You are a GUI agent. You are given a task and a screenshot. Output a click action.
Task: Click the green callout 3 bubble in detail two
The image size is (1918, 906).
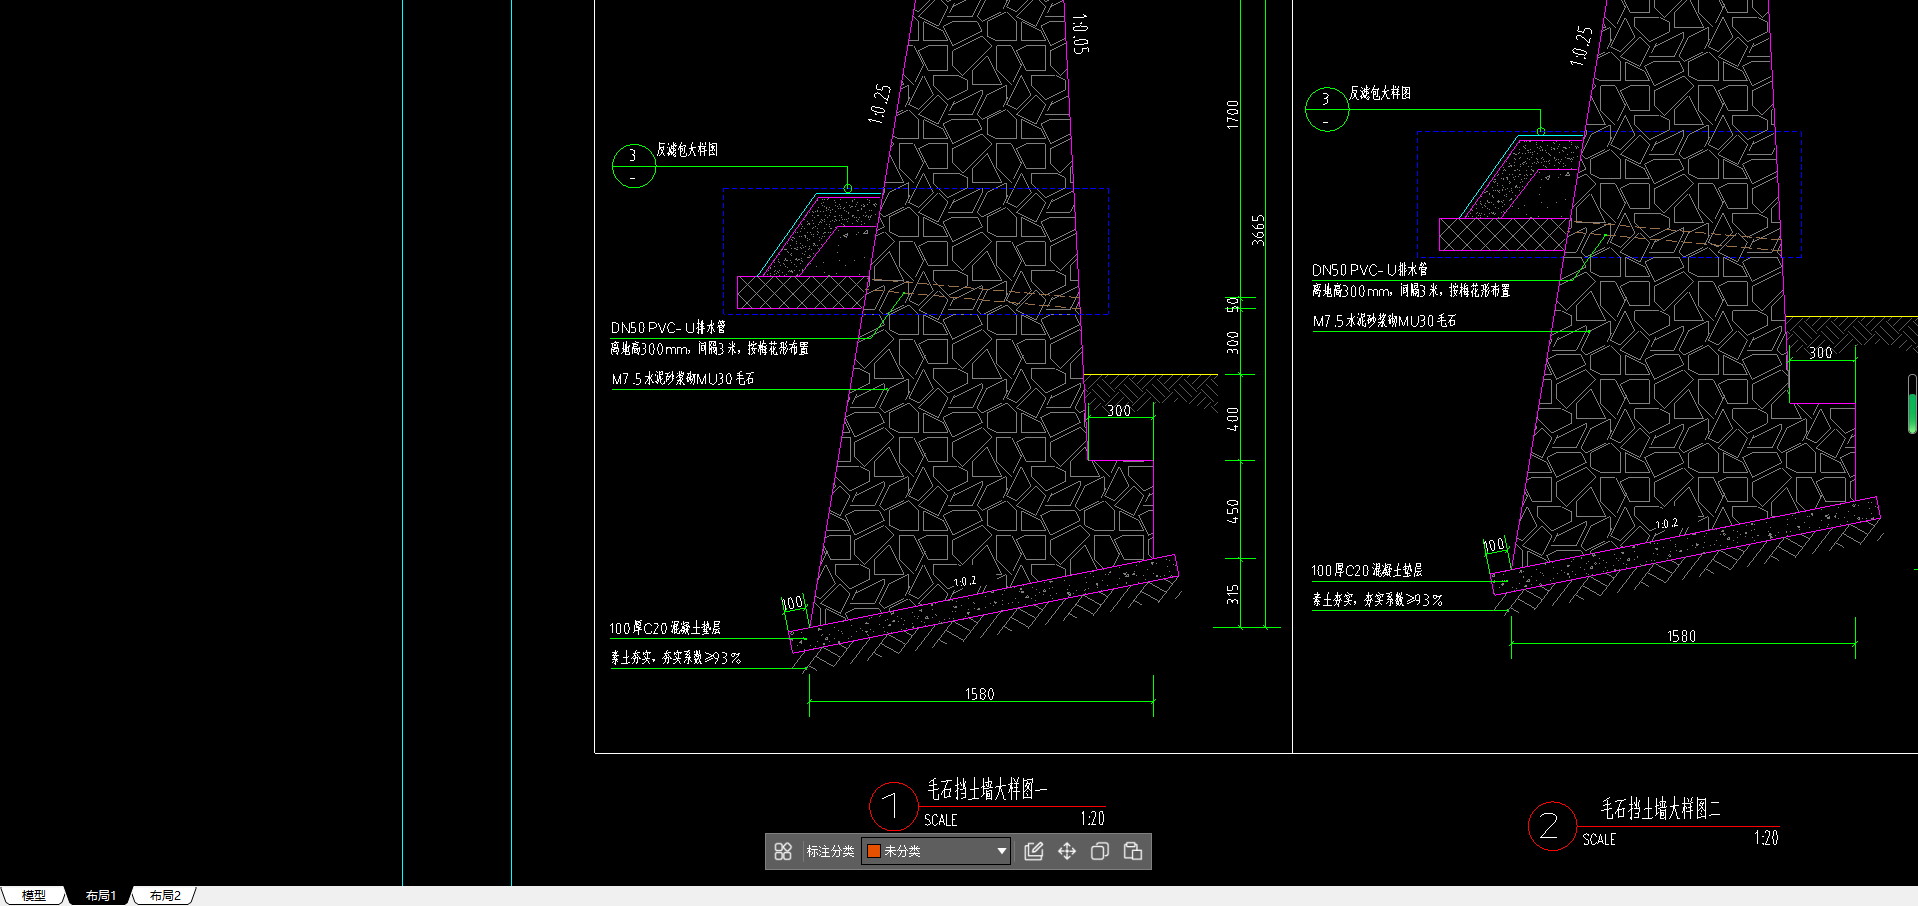[x=1327, y=109]
